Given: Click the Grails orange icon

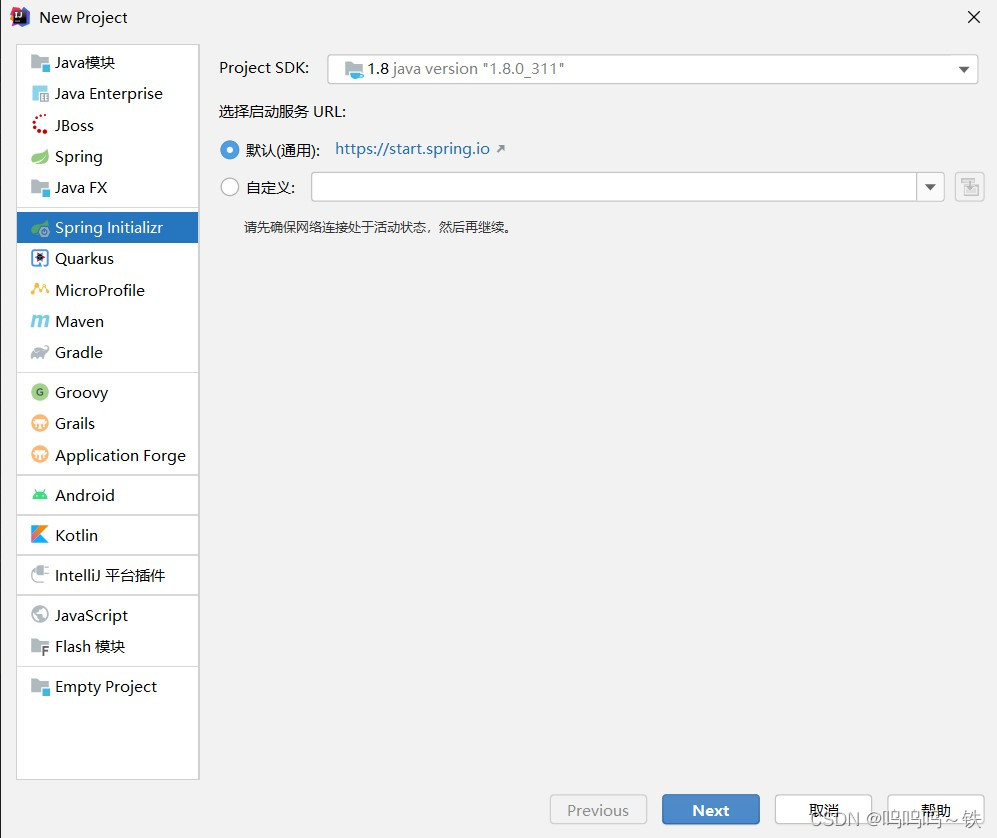Looking at the screenshot, I should 40,423.
